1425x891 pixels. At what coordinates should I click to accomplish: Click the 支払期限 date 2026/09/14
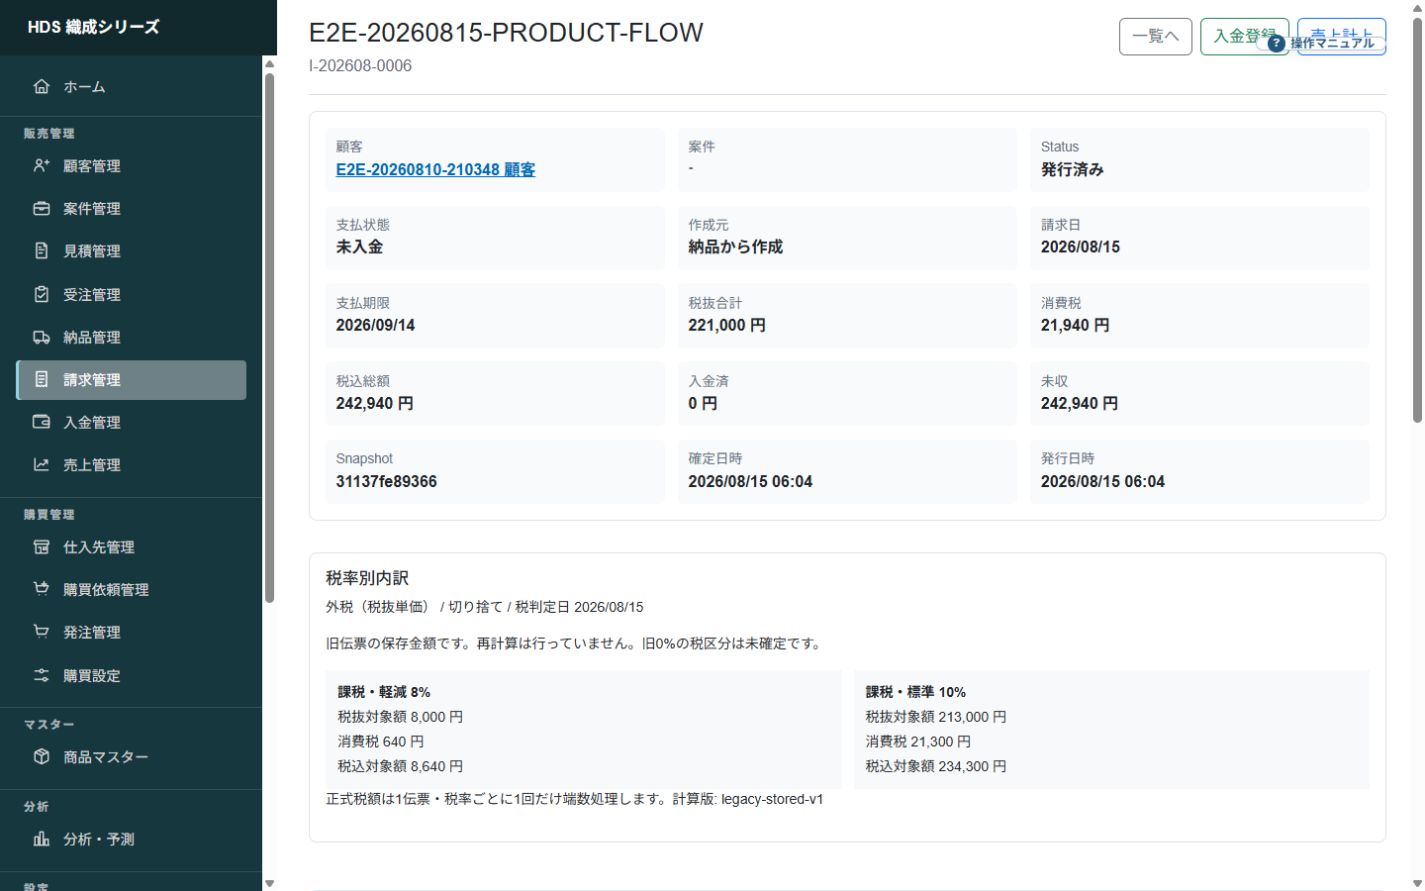click(x=375, y=326)
